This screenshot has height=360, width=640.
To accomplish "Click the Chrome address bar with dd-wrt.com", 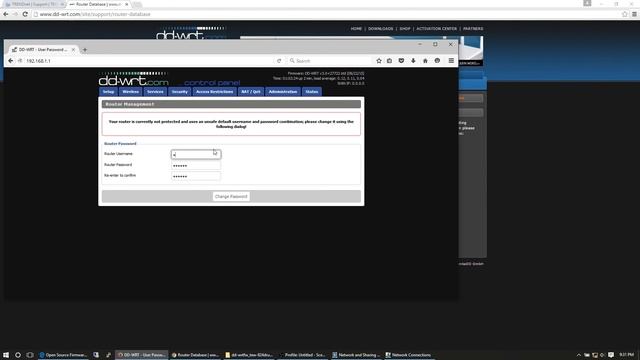I will (x=327, y=14).
